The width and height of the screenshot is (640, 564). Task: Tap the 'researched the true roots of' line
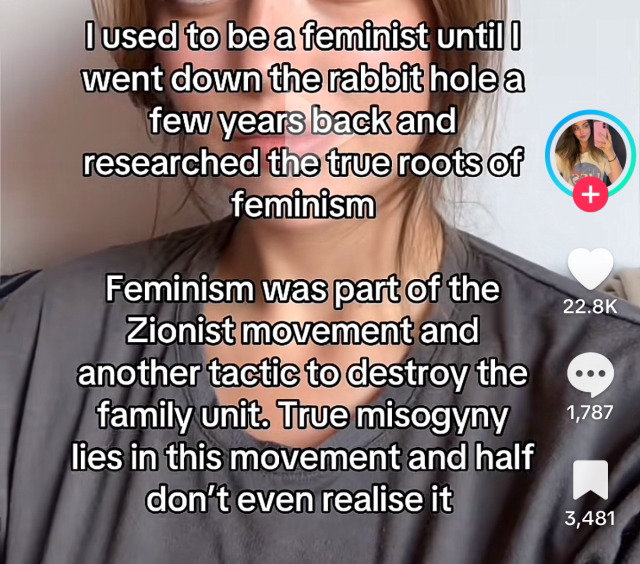tap(302, 163)
